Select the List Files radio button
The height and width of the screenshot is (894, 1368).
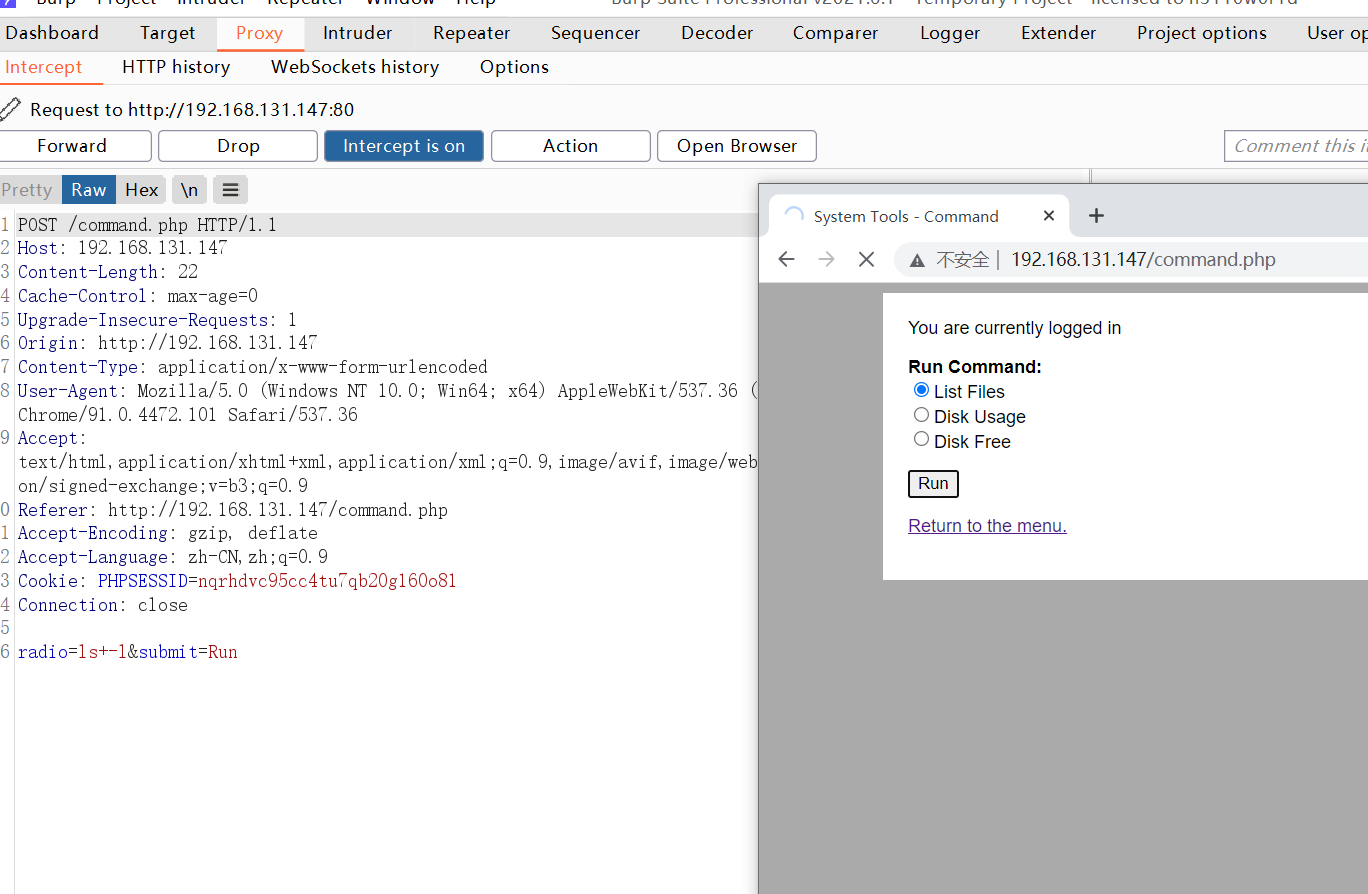point(921,390)
